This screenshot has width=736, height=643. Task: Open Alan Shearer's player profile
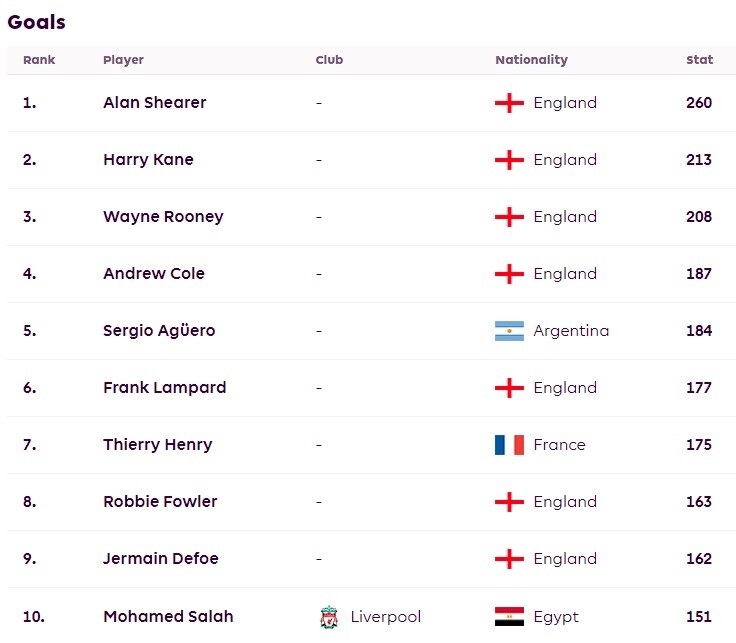tap(154, 103)
